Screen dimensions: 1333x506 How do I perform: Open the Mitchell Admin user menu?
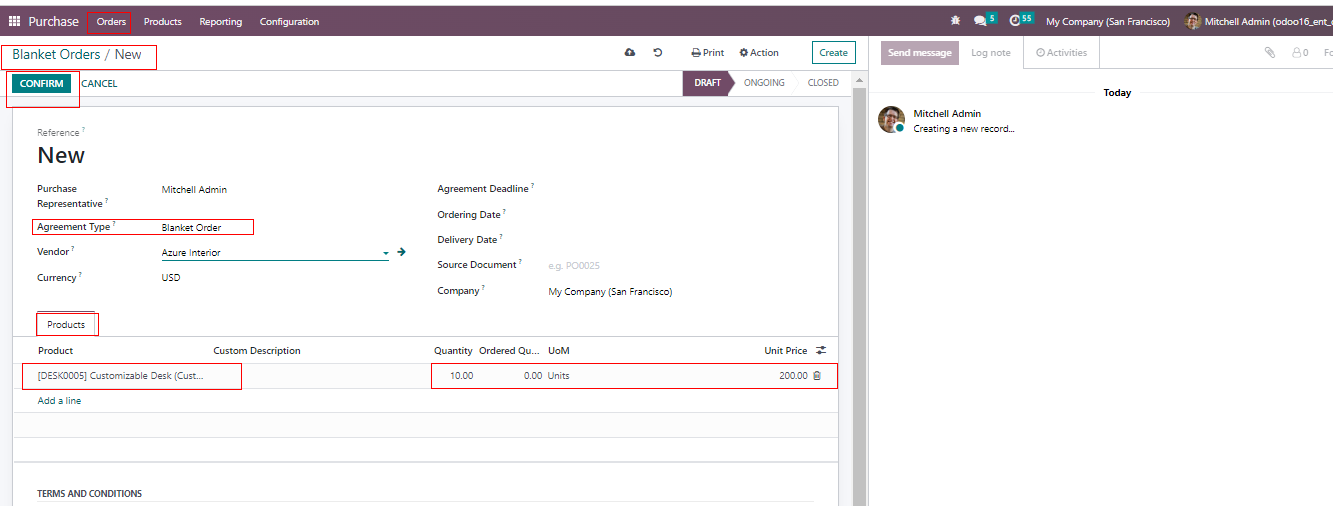1256,21
